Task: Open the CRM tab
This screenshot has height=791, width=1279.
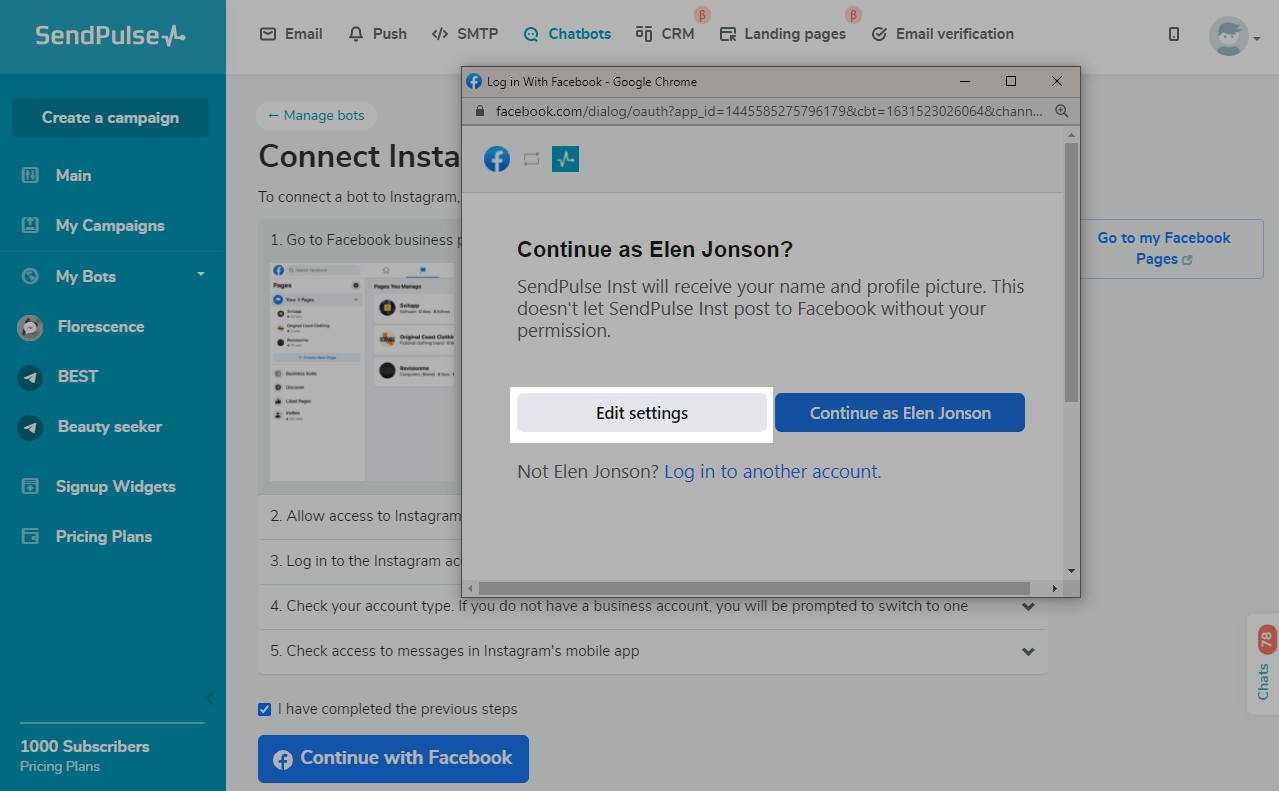Action: point(665,34)
